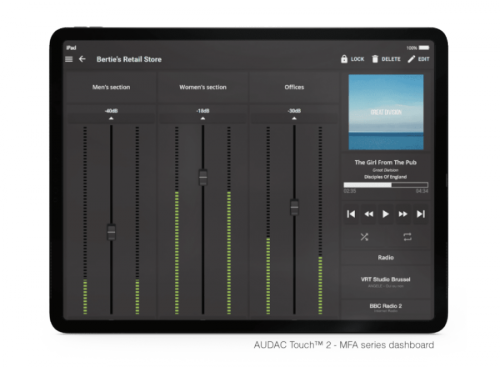
Task: Expand the Men's section -40dB arrow
Action: point(111,119)
